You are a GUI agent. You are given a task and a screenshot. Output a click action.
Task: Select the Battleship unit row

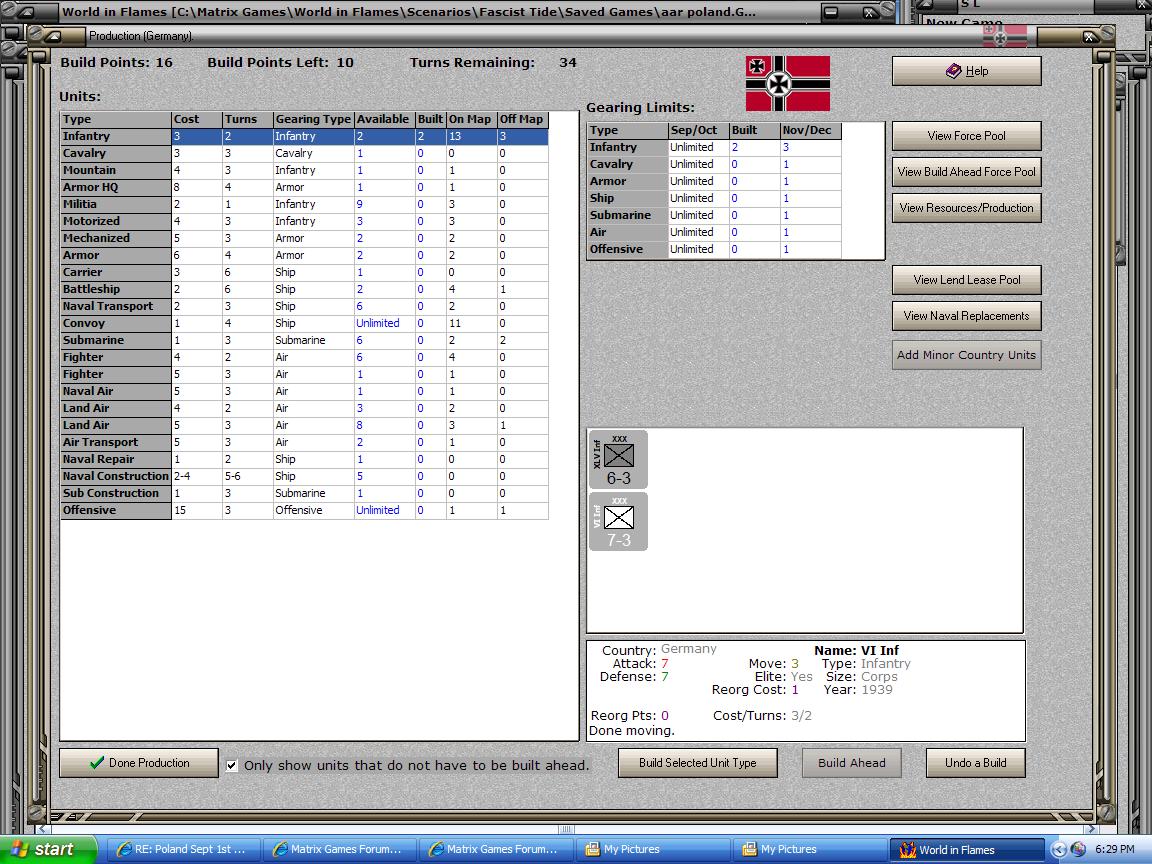tap(304, 289)
